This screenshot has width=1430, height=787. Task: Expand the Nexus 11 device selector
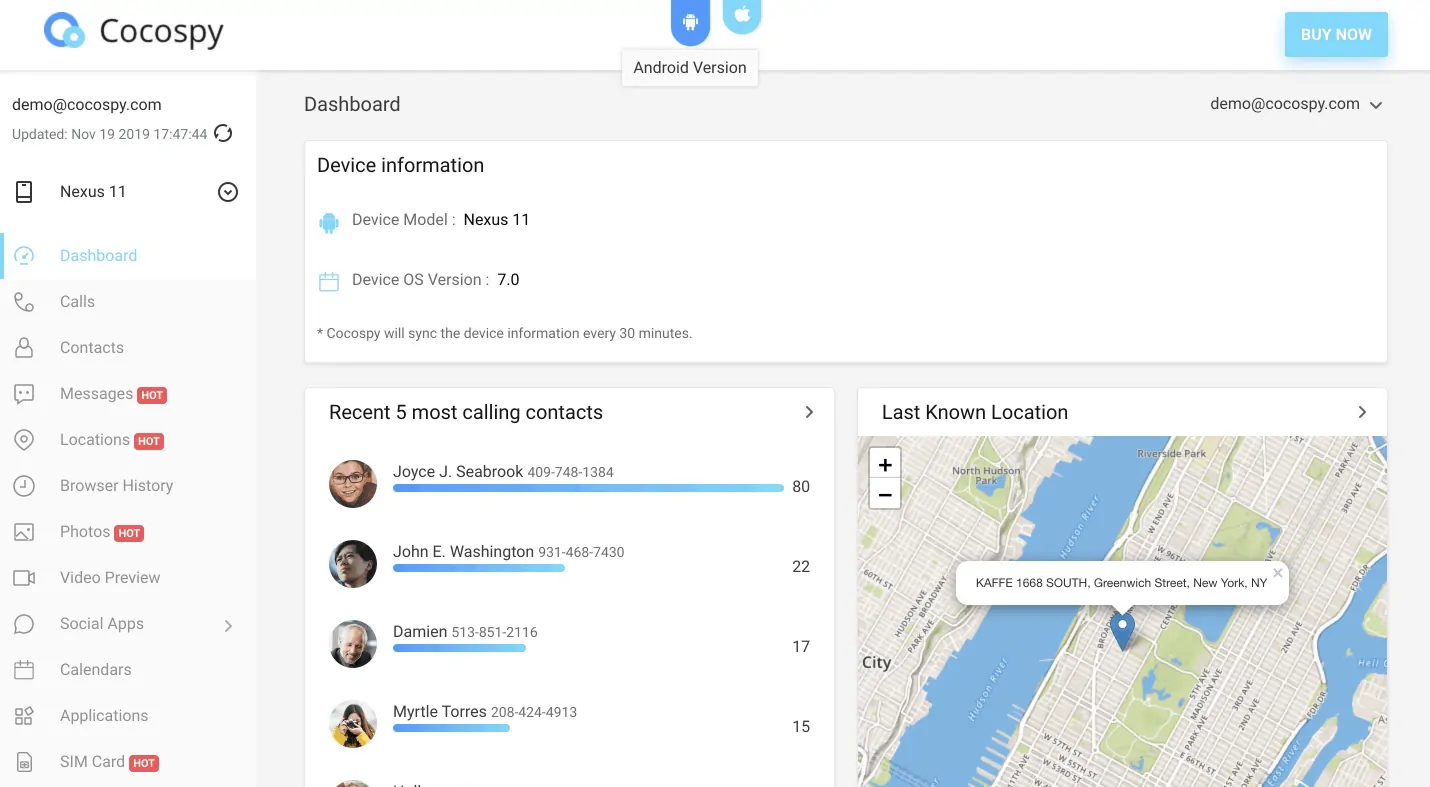click(228, 192)
